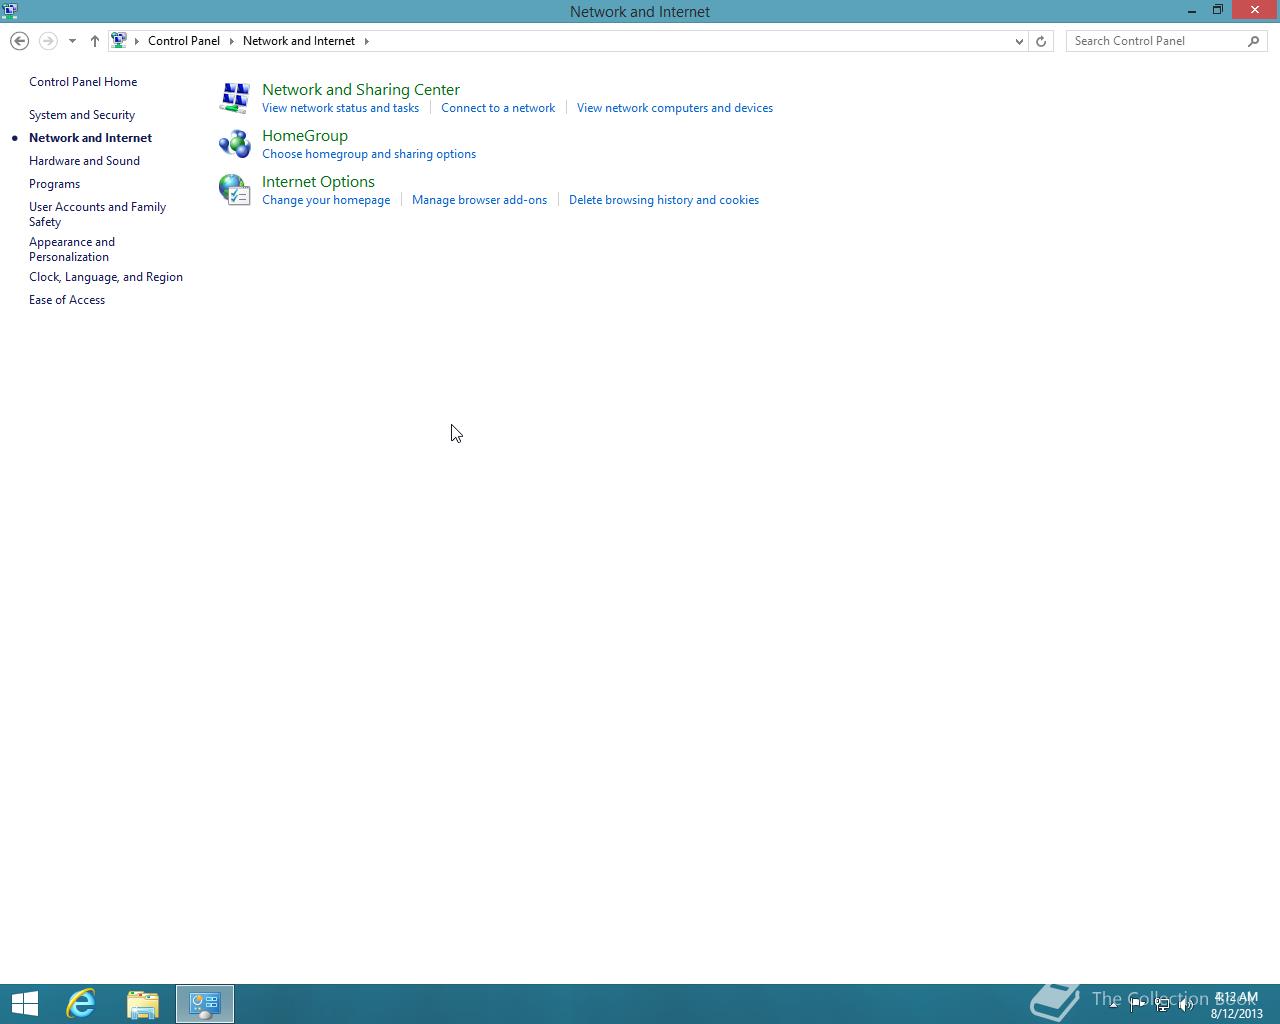Click Manage browser add-ons
The height and width of the screenshot is (1024, 1280).
pyautogui.click(x=479, y=200)
